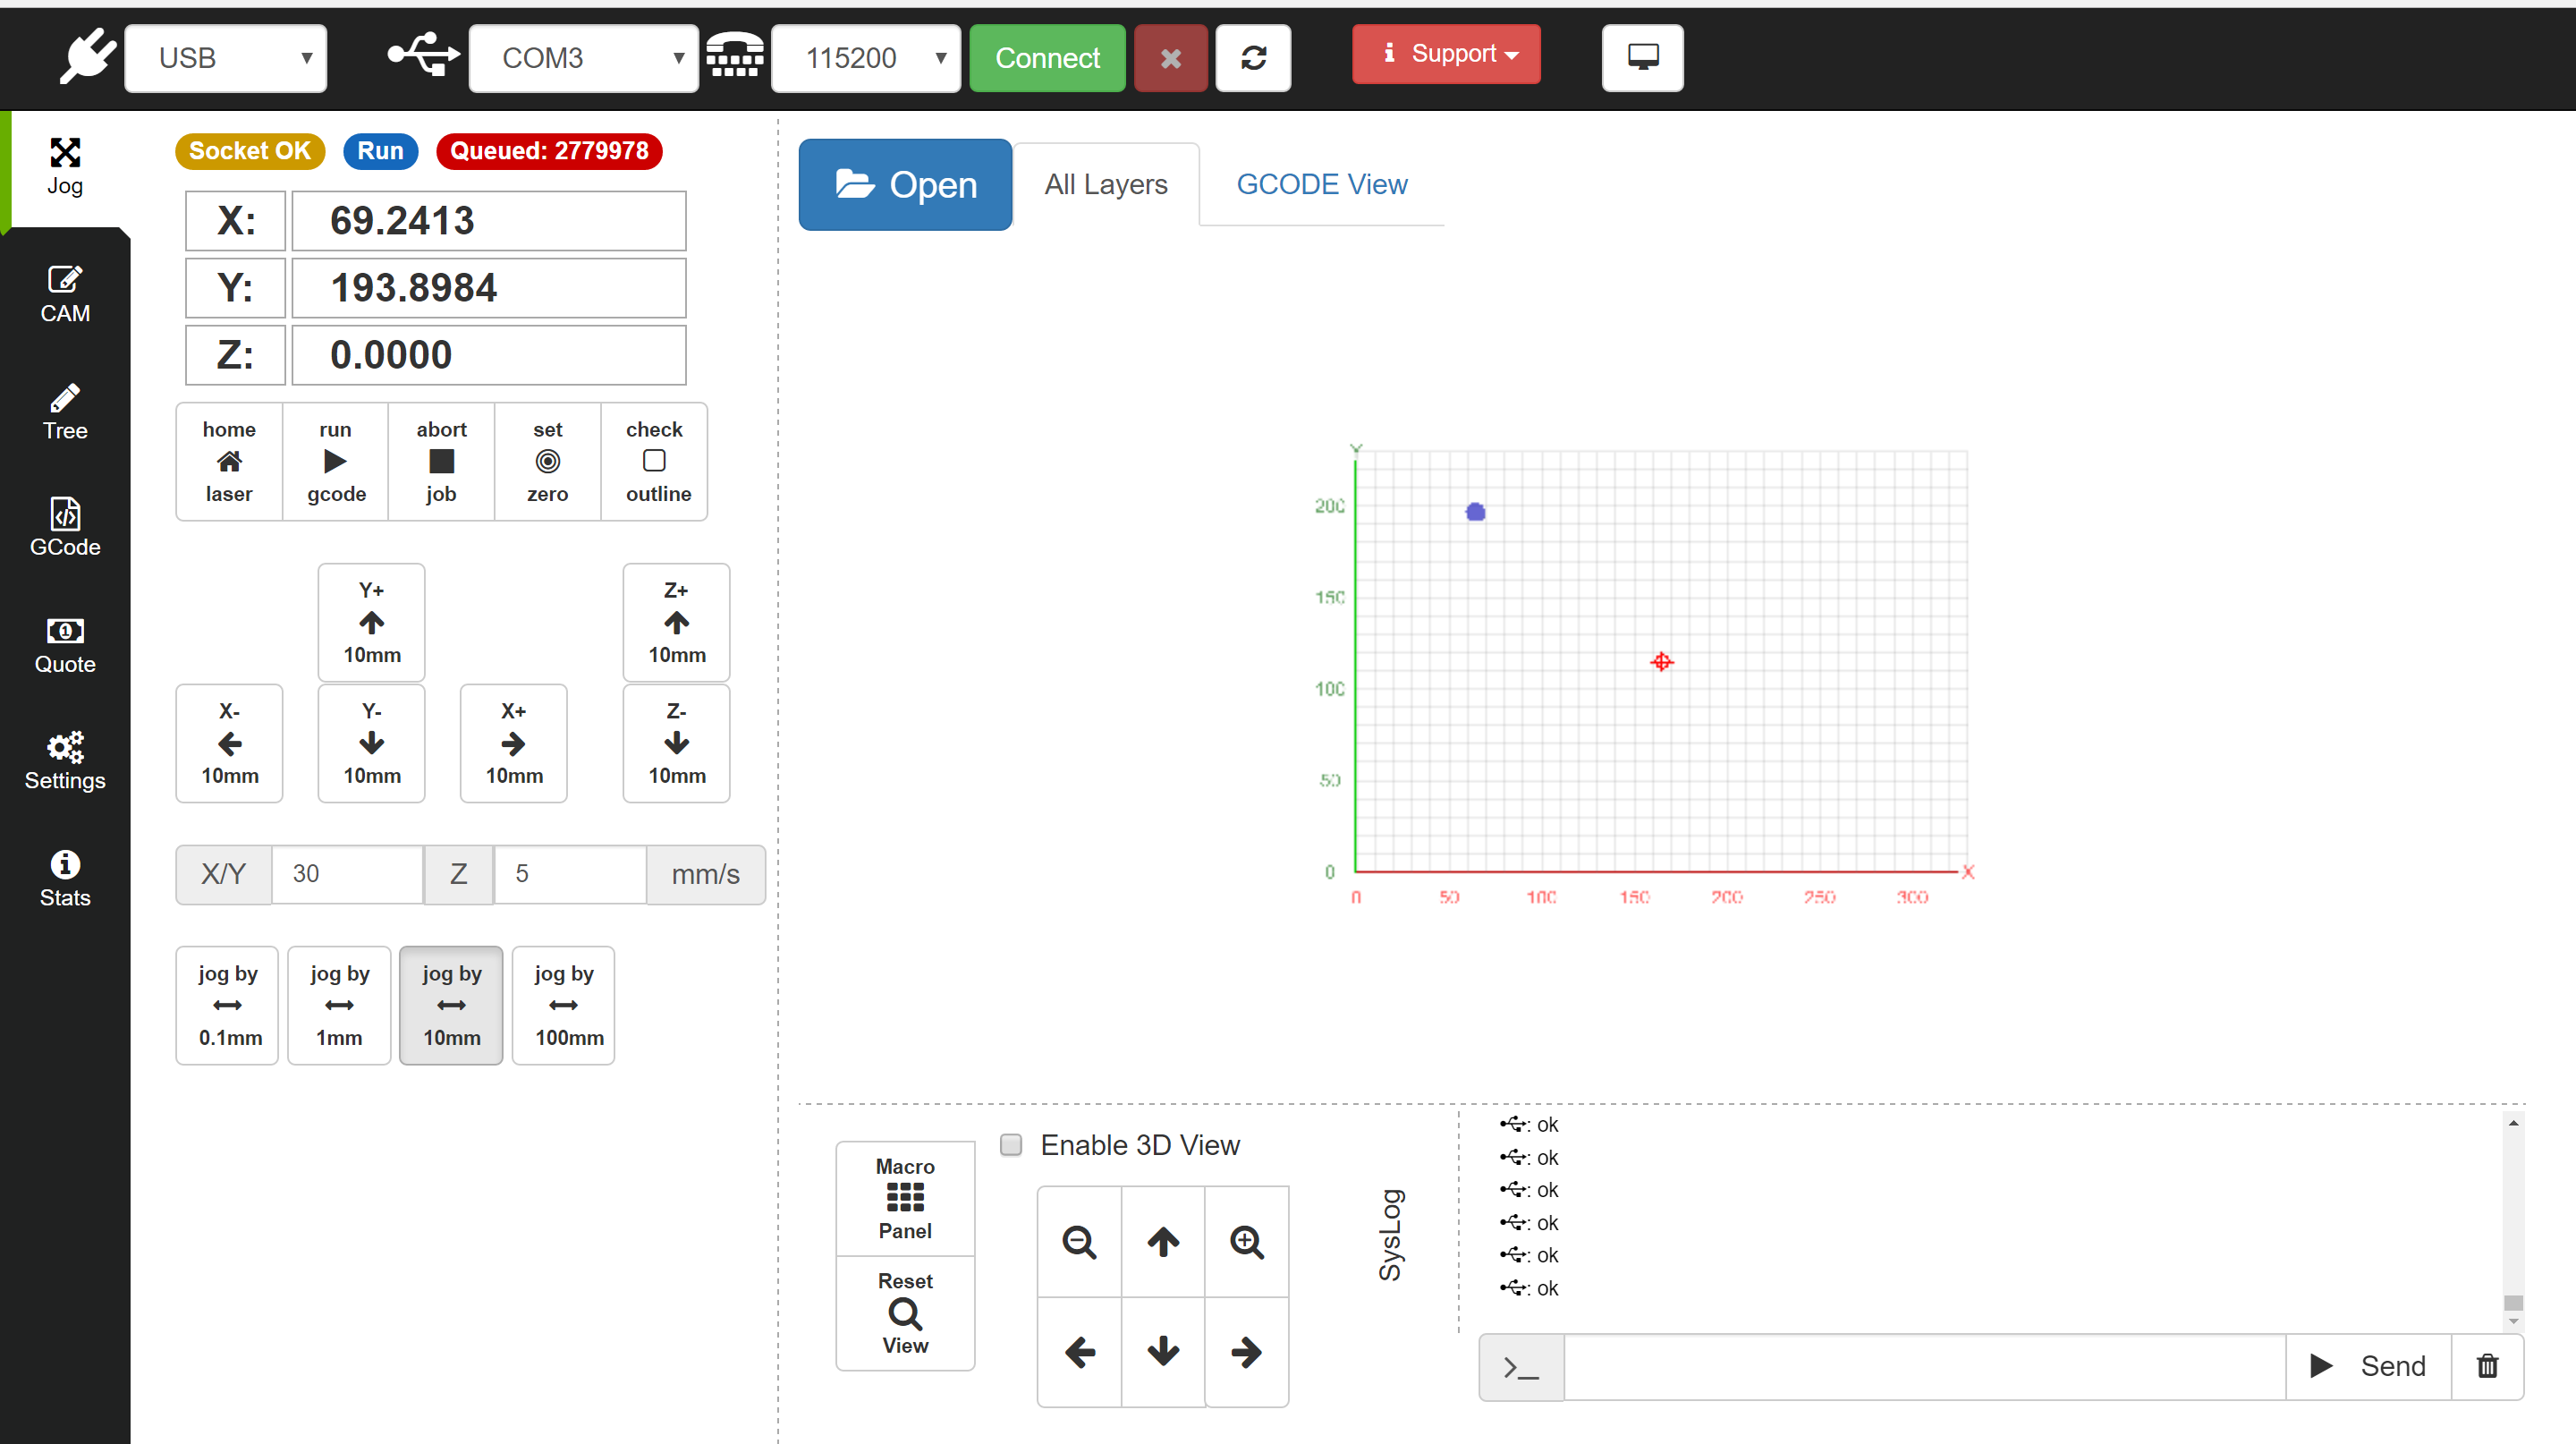Click the X coordinate value field
Viewport: 2576px width, 1444px height.
489,221
